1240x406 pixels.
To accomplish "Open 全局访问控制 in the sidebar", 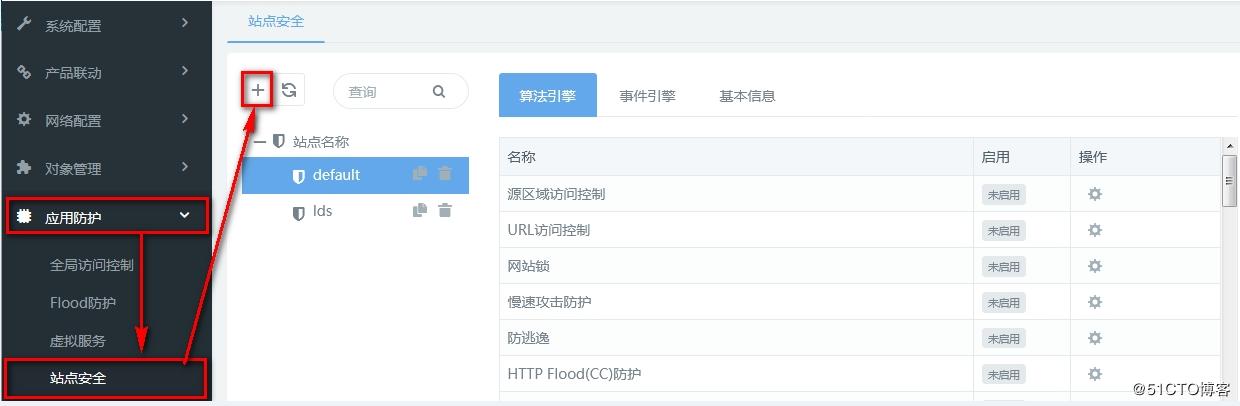I will (92, 265).
